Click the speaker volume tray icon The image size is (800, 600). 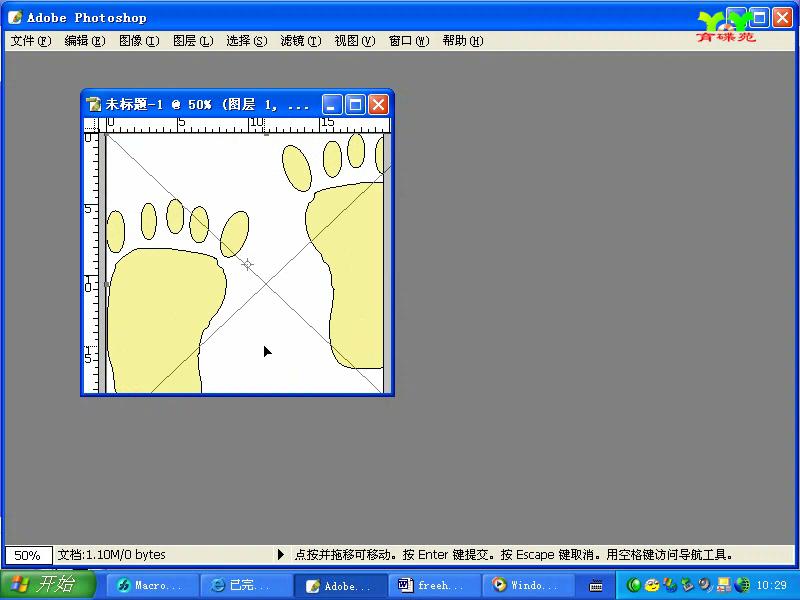pyautogui.click(x=705, y=585)
